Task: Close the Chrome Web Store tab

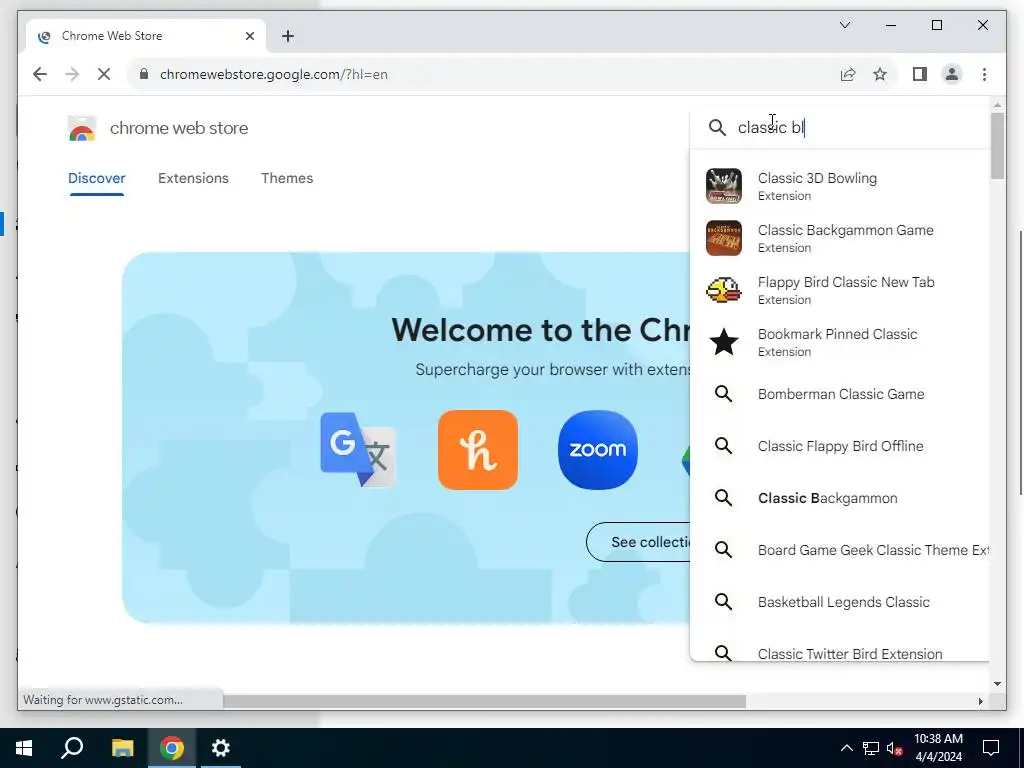Action: 249,36
